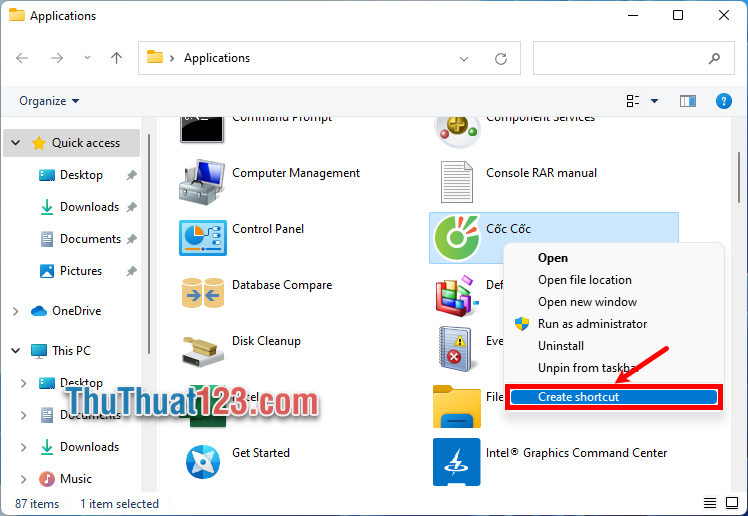Select the Control Panel icon
Image resolution: width=748 pixels, height=516 pixels.
202,238
